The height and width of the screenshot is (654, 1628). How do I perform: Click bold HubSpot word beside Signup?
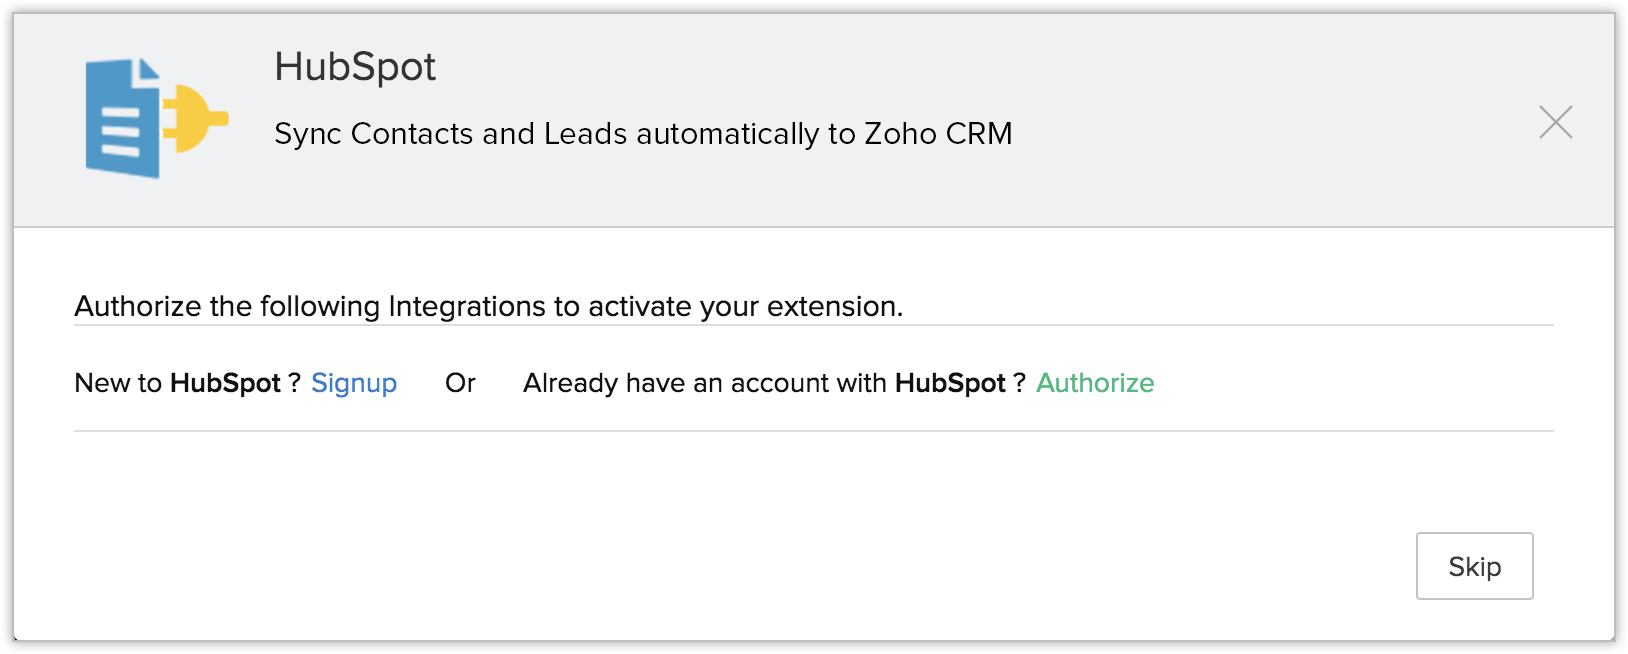[225, 383]
